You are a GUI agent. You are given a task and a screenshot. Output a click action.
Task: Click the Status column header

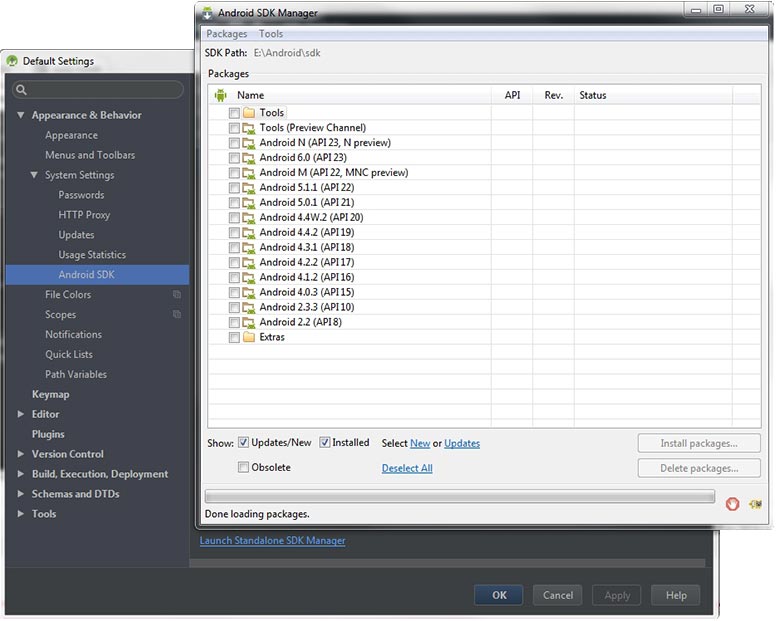pos(653,95)
